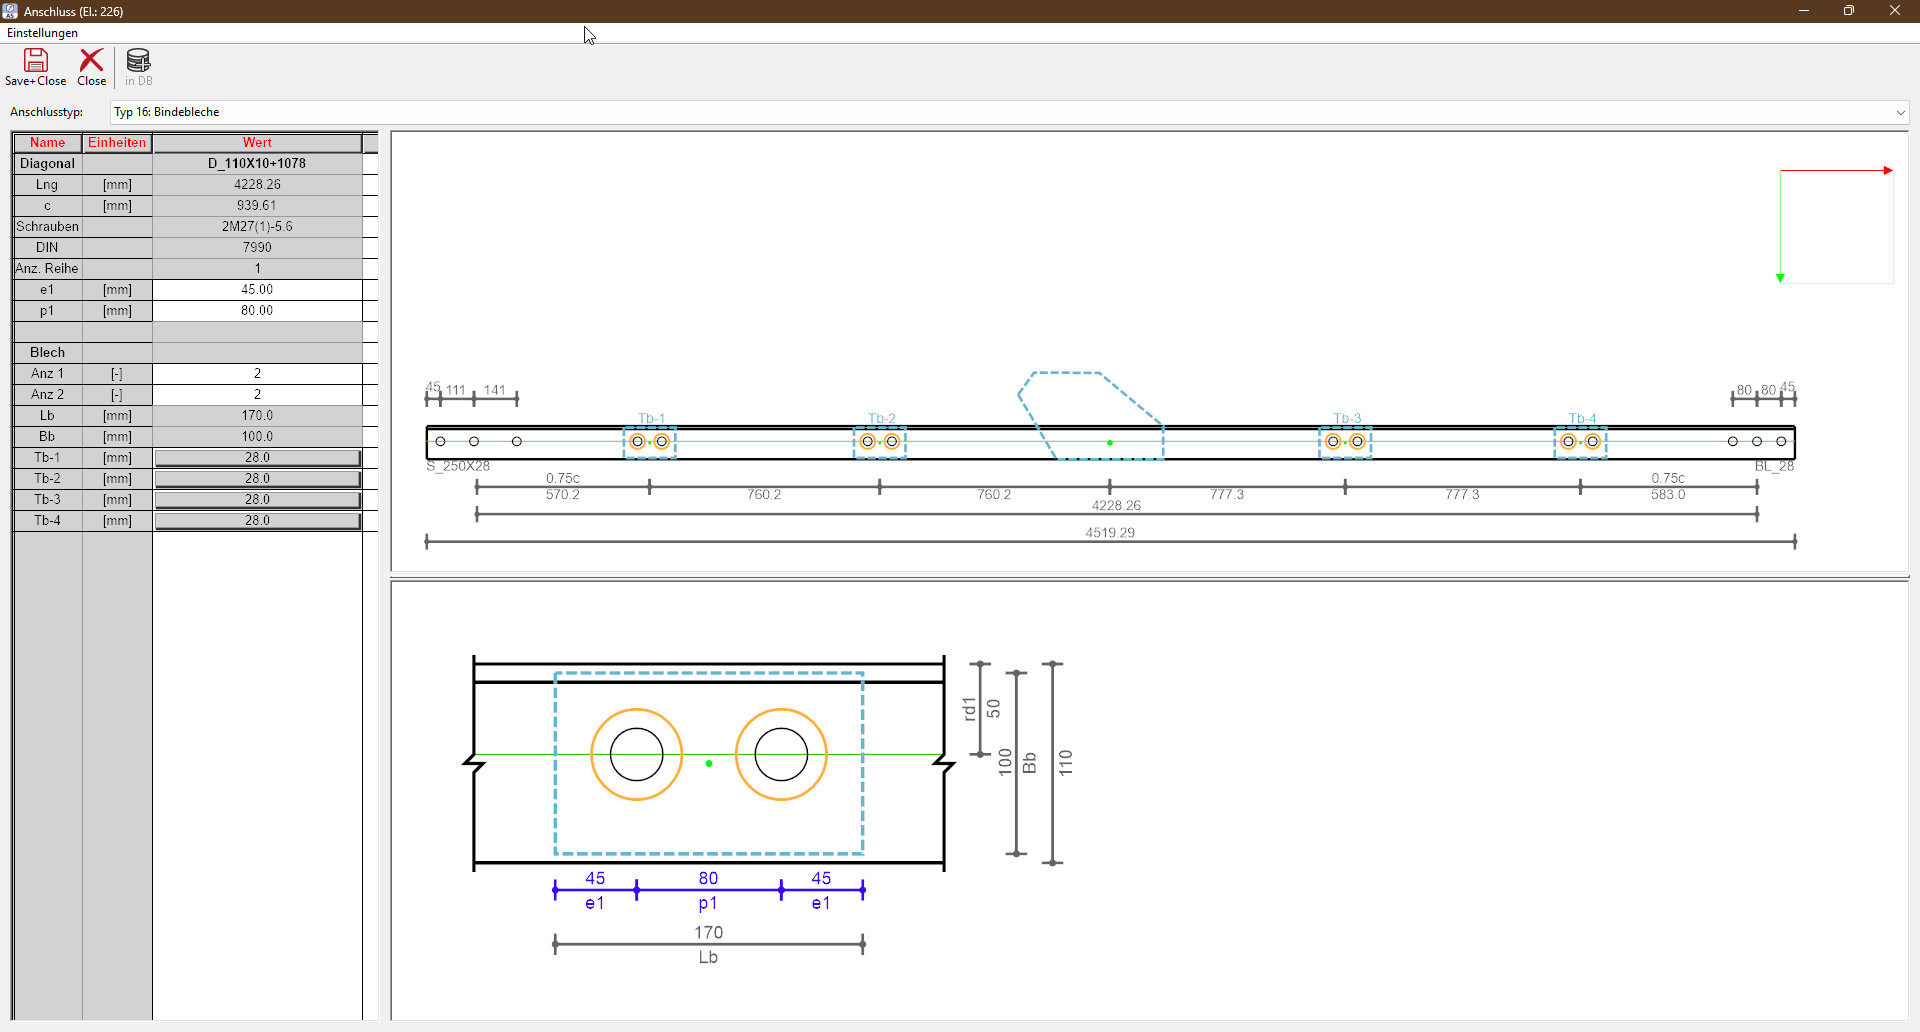Expand the Anschlusstyp dropdown
The width and height of the screenshot is (1920, 1032).
pyautogui.click(x=1900, y=112)
